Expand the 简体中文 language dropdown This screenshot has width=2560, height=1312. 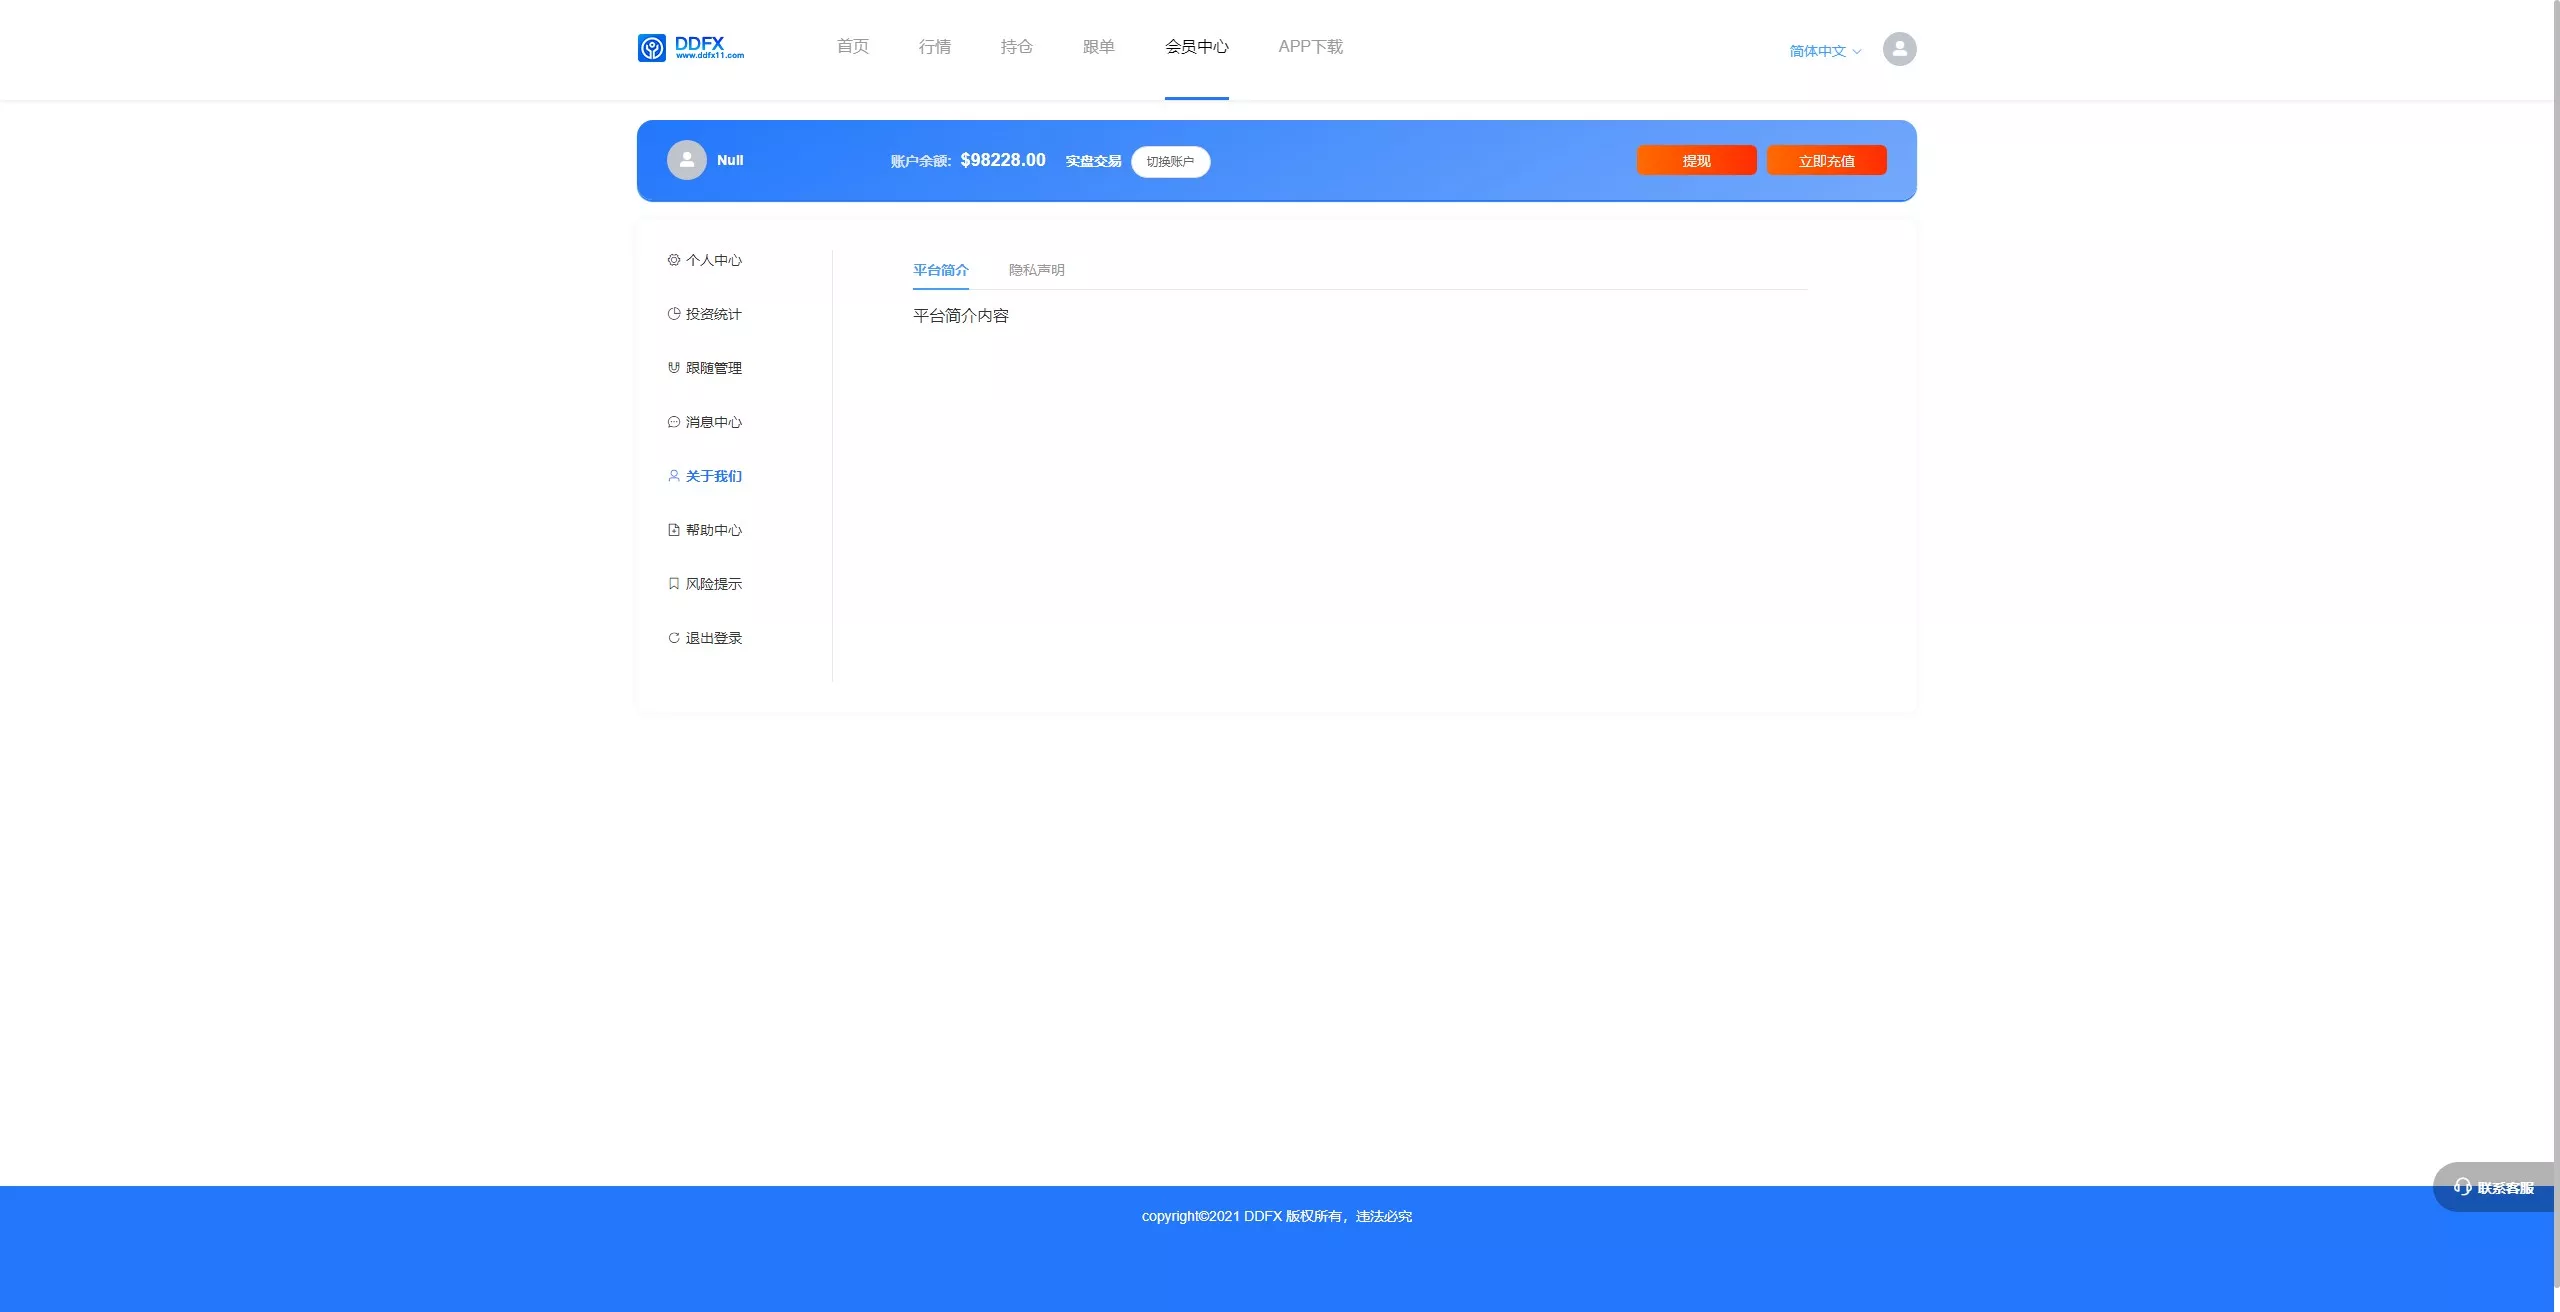[1825, 51]
